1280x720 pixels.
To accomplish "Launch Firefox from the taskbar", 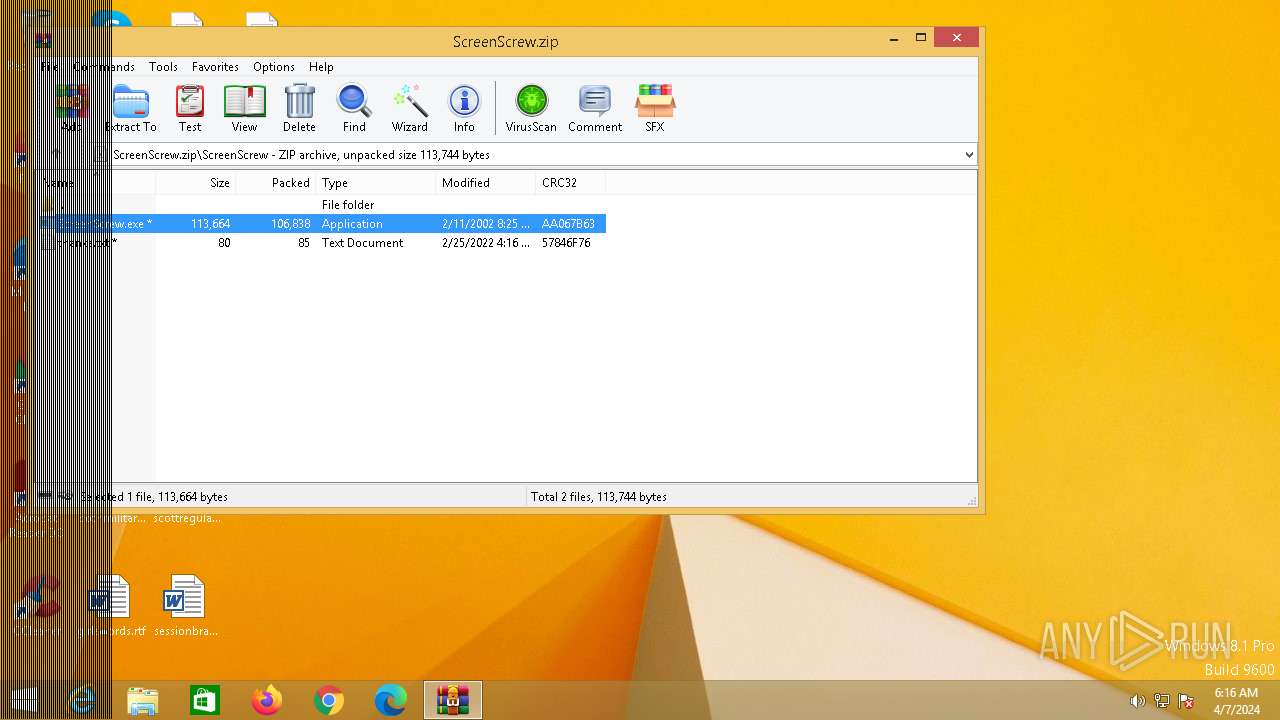I will tap(267, 701).
